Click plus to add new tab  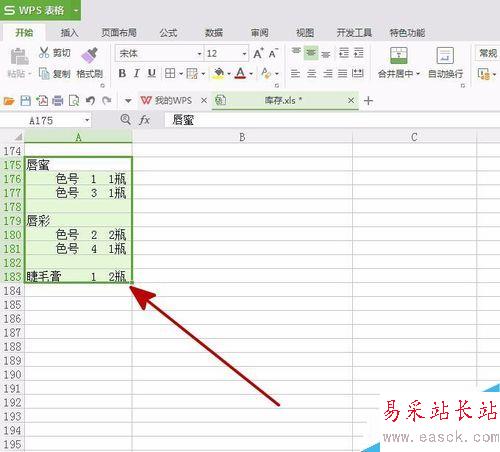[x=369, y=101]
